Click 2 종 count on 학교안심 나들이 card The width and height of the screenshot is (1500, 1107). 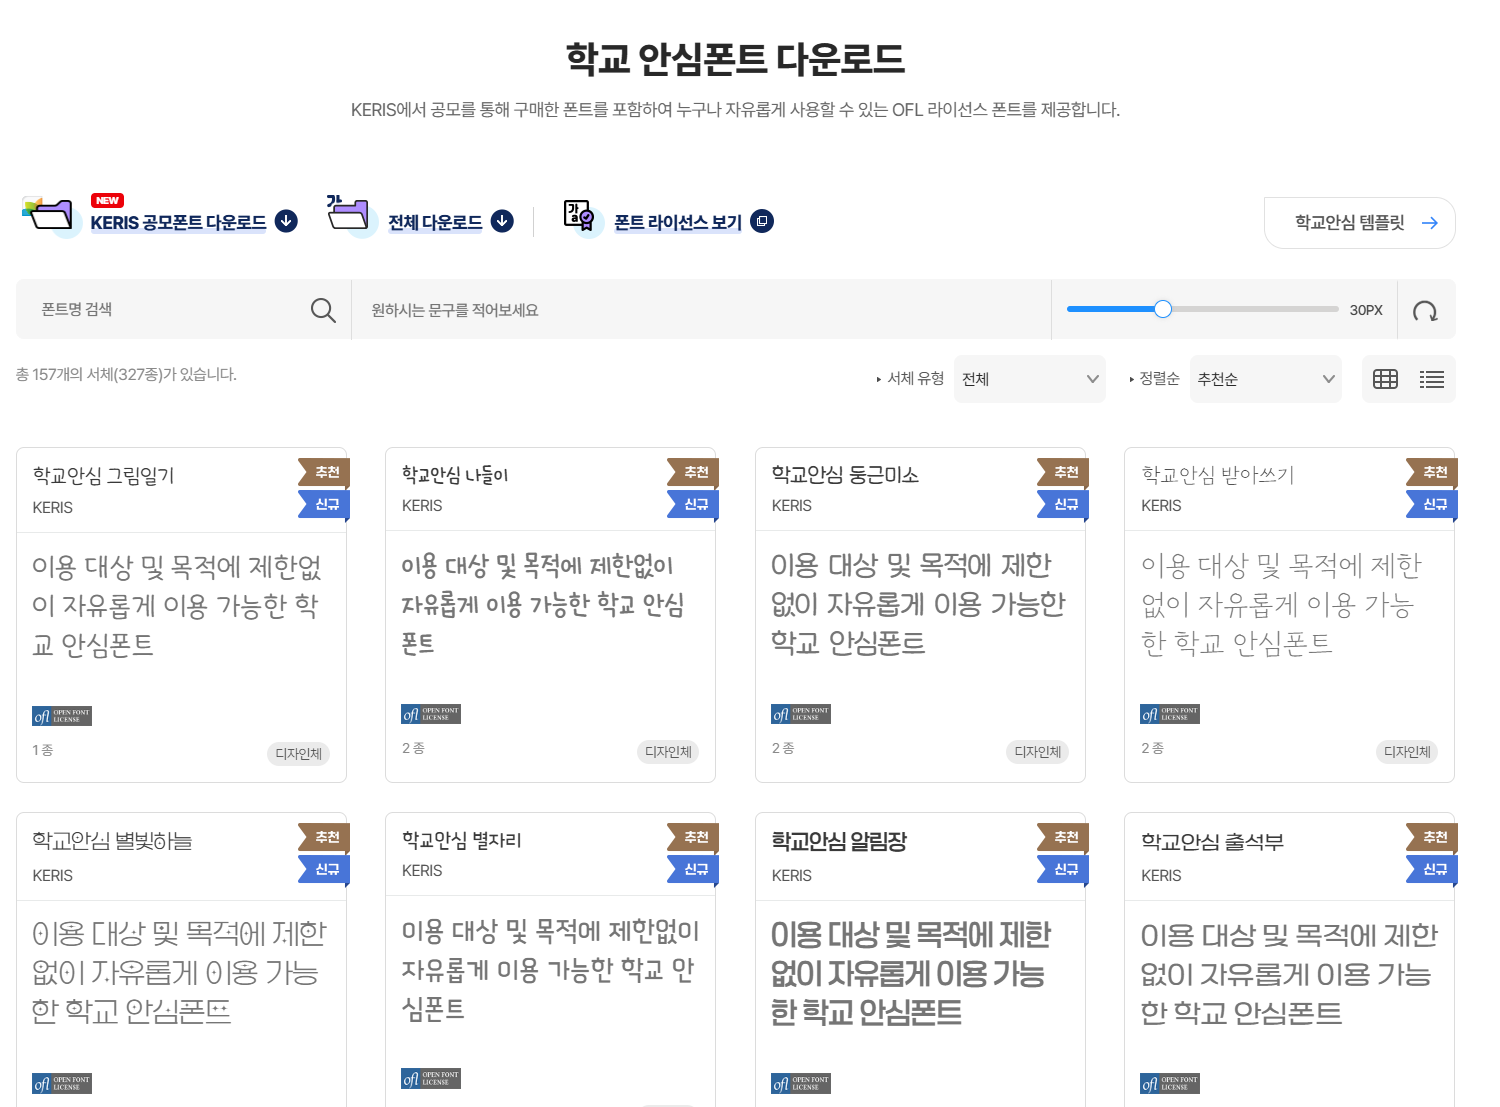click(x=413, y=748)
